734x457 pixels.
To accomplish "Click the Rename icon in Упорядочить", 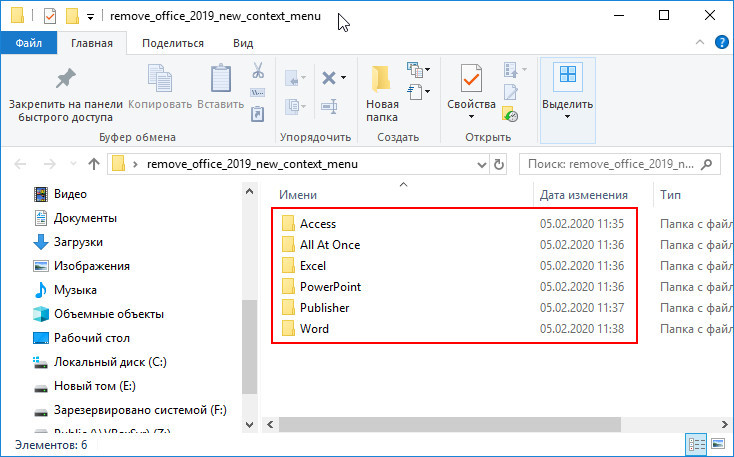I will tap(330, 107).
